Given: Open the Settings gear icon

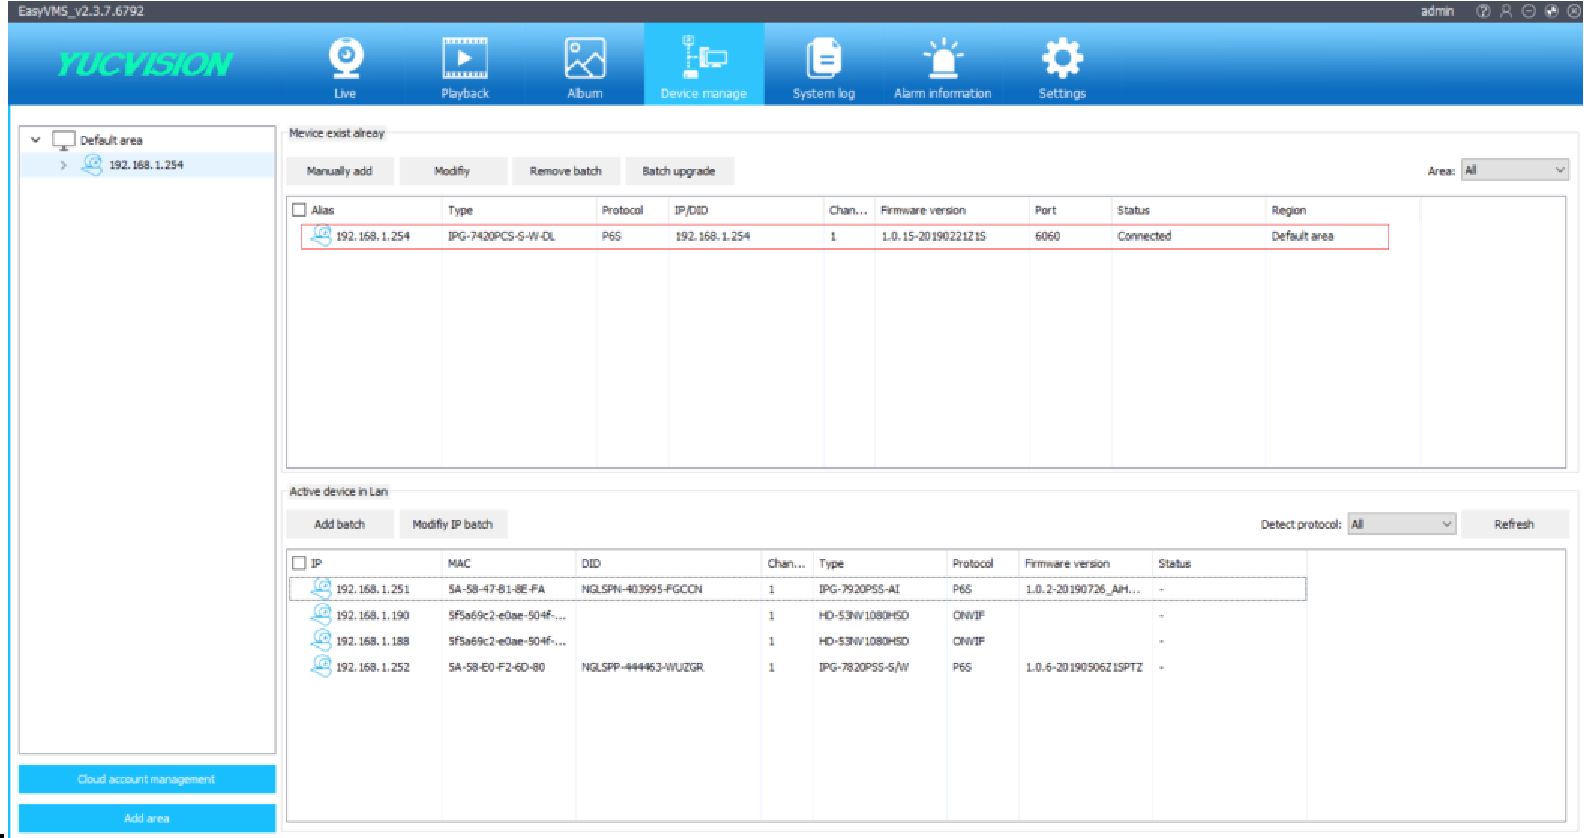Looking at the screenshot, I should pyautogui.click(x=1061, y=59).
